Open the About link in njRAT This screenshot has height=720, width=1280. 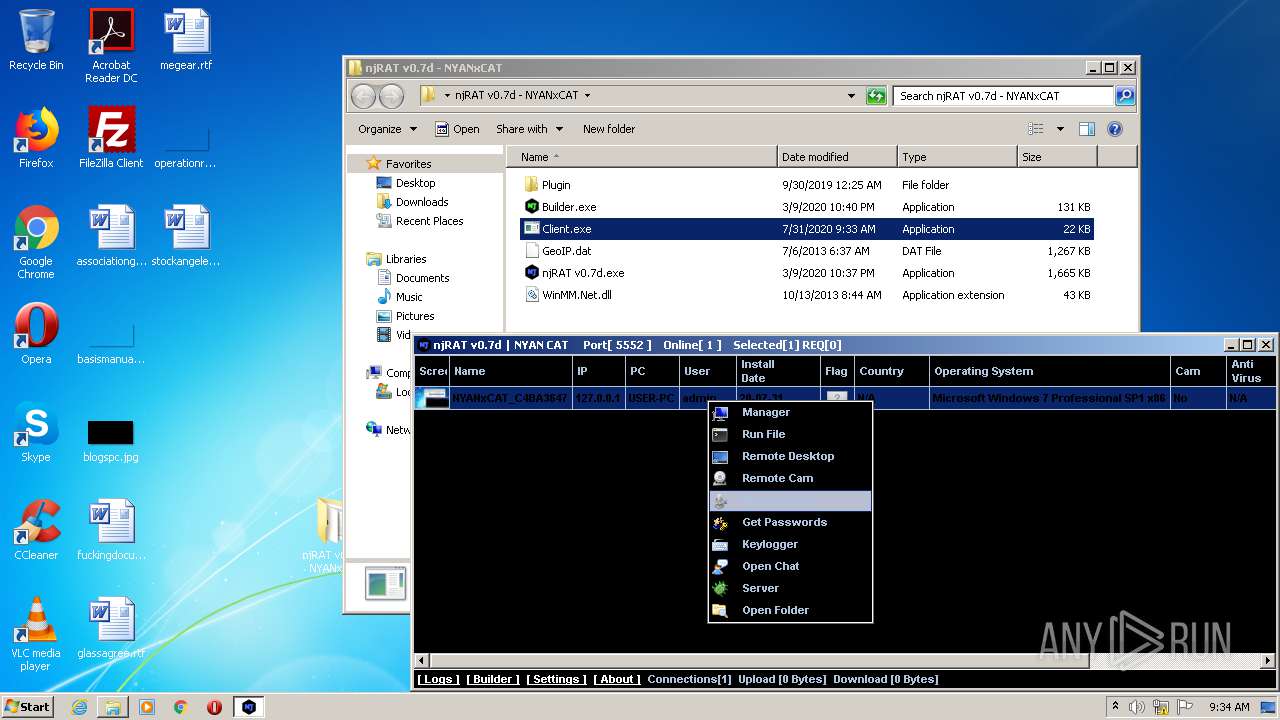click(617, 679)
